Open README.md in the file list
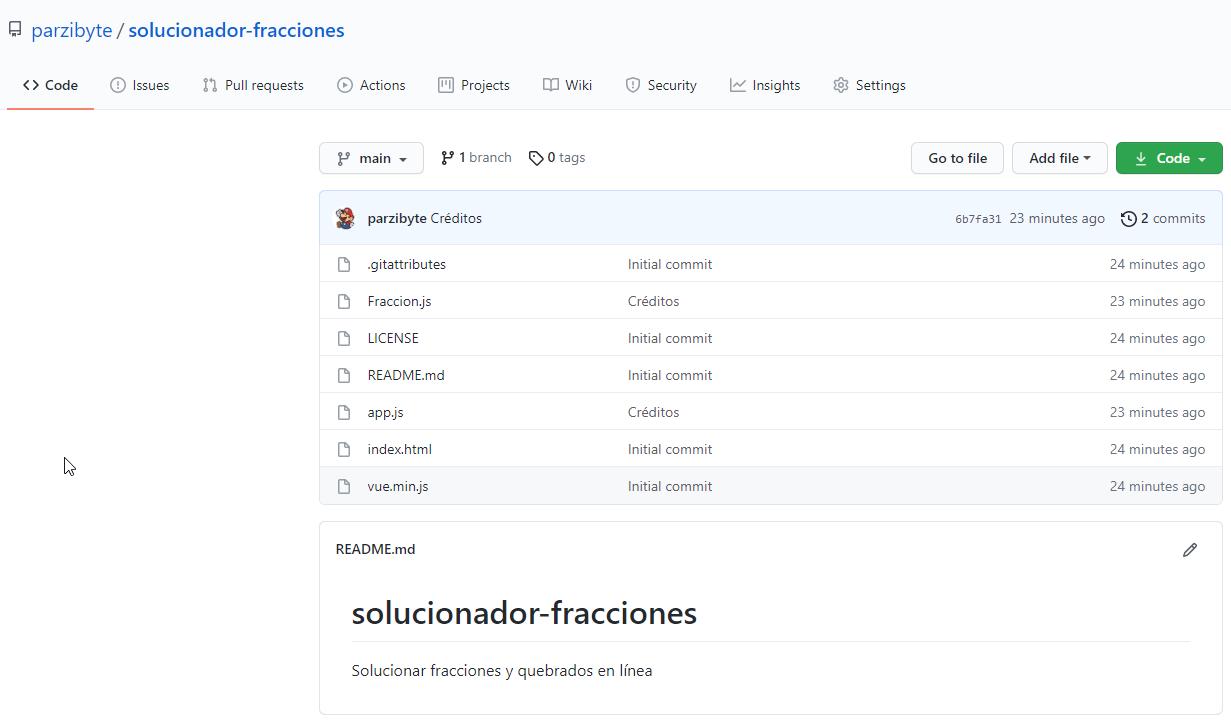This screenshot has height=720, width=1231. point(406,375)
